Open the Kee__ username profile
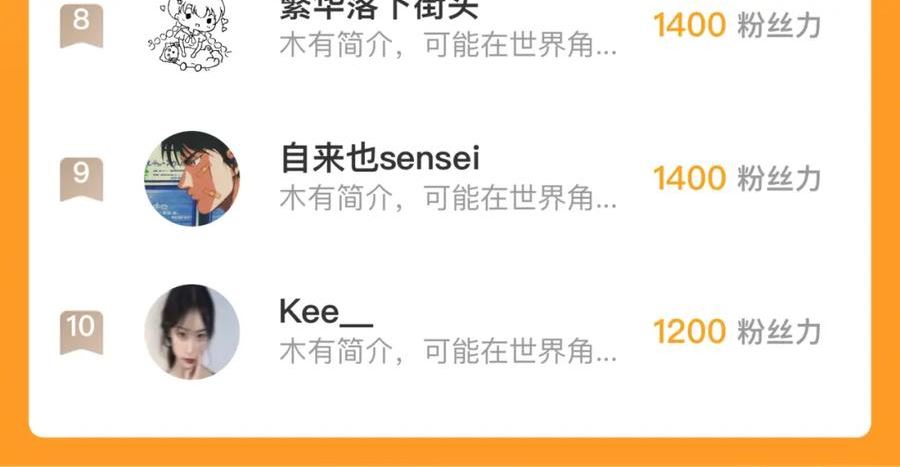Viewport: 900px width, 467px height. (326, 313)
